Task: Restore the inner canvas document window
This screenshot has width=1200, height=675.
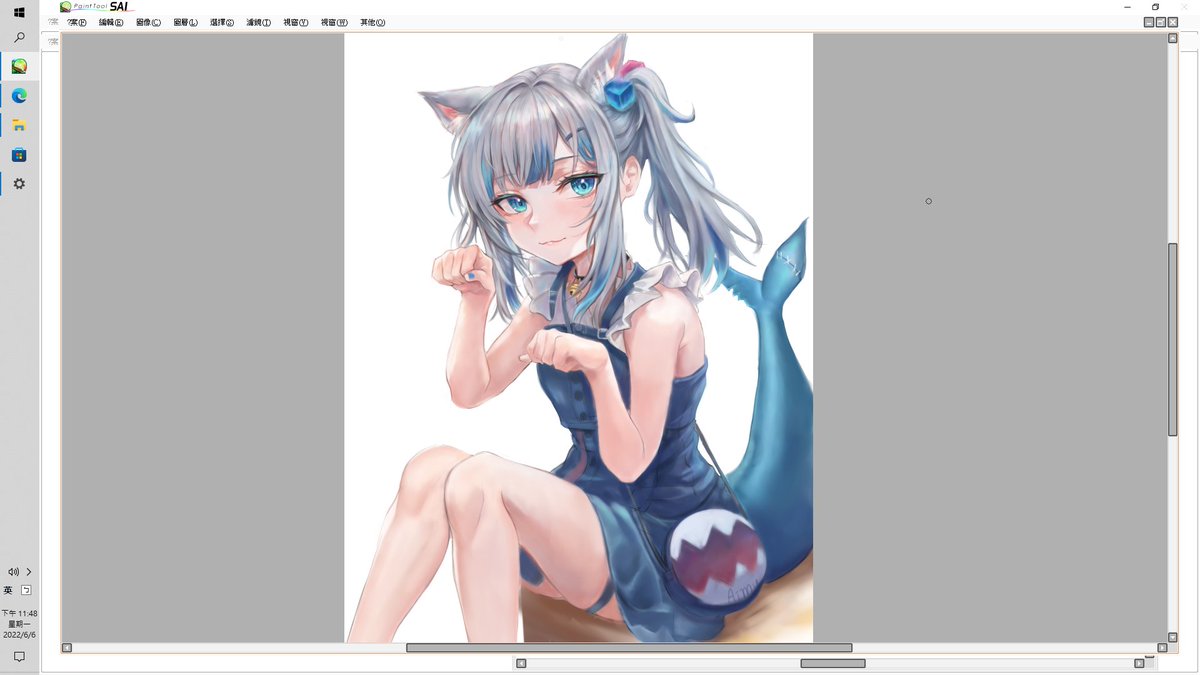Action: pos(1161,22)
